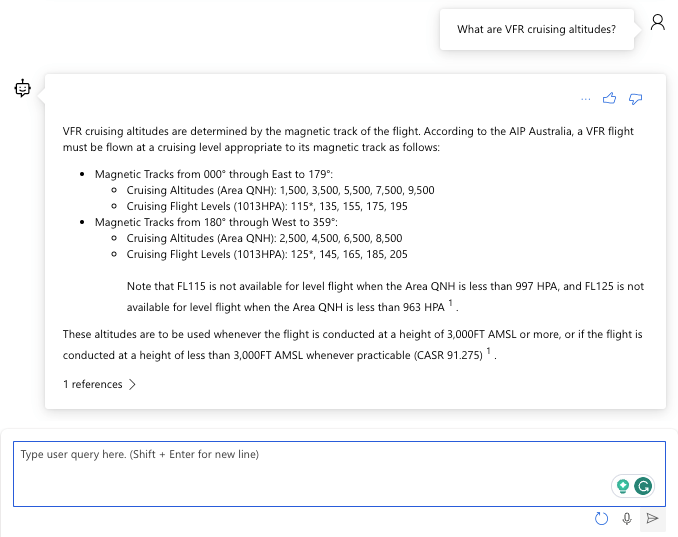Click the 'What are VFR cruising altitudes?' message

click(536, 29)
